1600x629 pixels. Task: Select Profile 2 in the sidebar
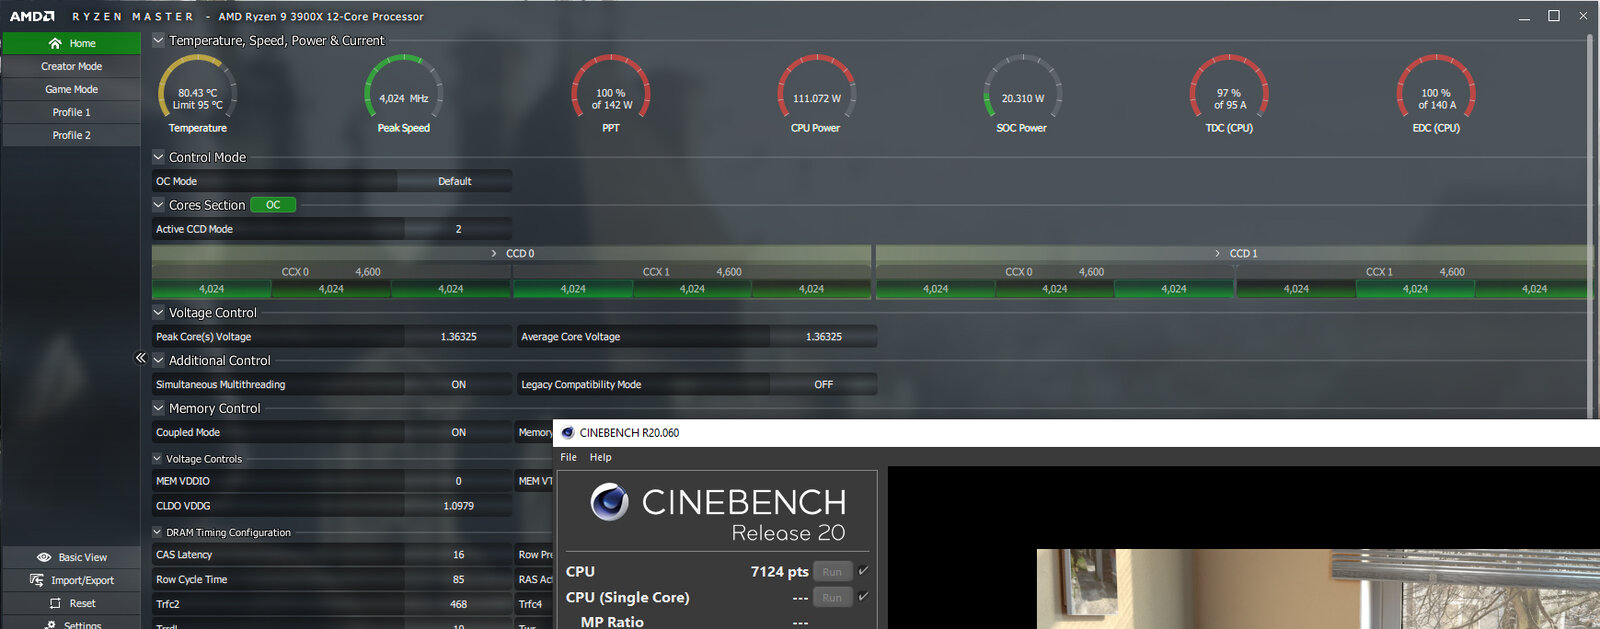point(71,135)
